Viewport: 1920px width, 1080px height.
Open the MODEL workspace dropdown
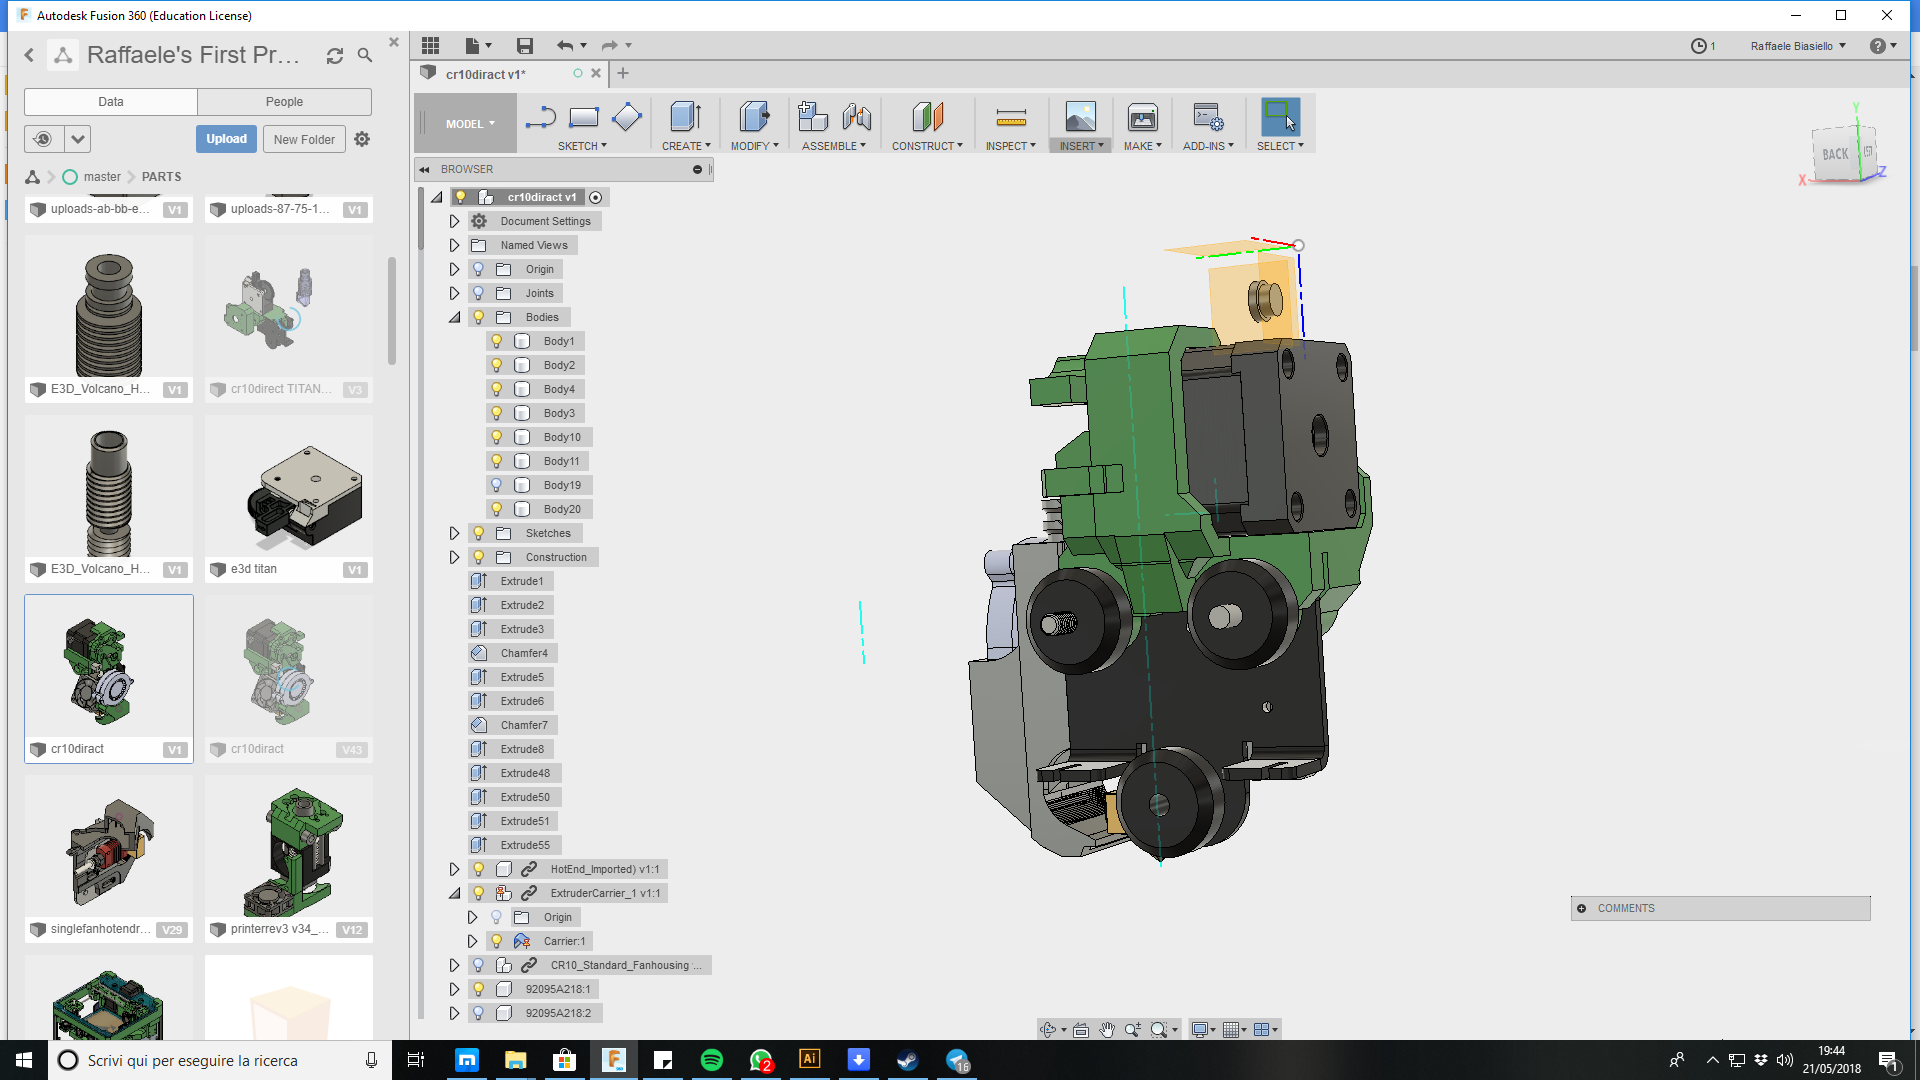470,124
